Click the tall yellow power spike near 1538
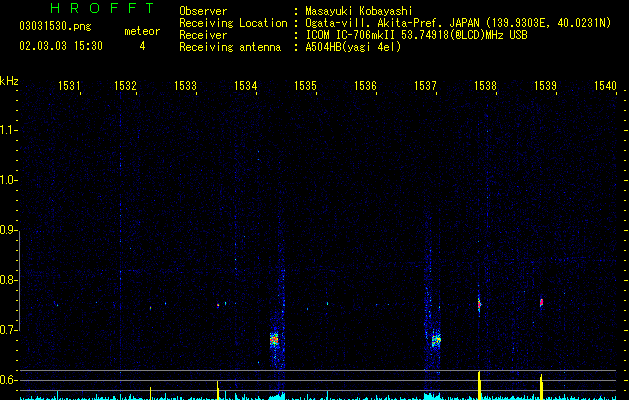 (x=479, y=385)
